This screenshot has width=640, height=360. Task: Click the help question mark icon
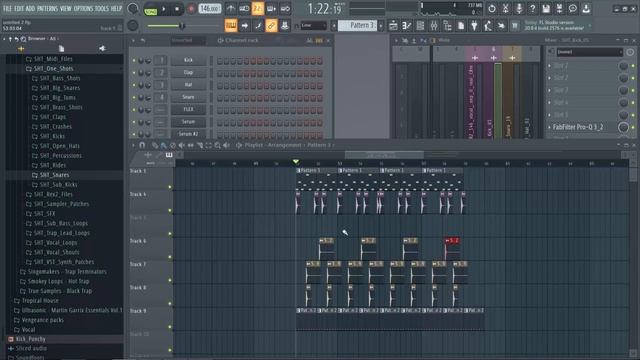(x=532, y=9)
